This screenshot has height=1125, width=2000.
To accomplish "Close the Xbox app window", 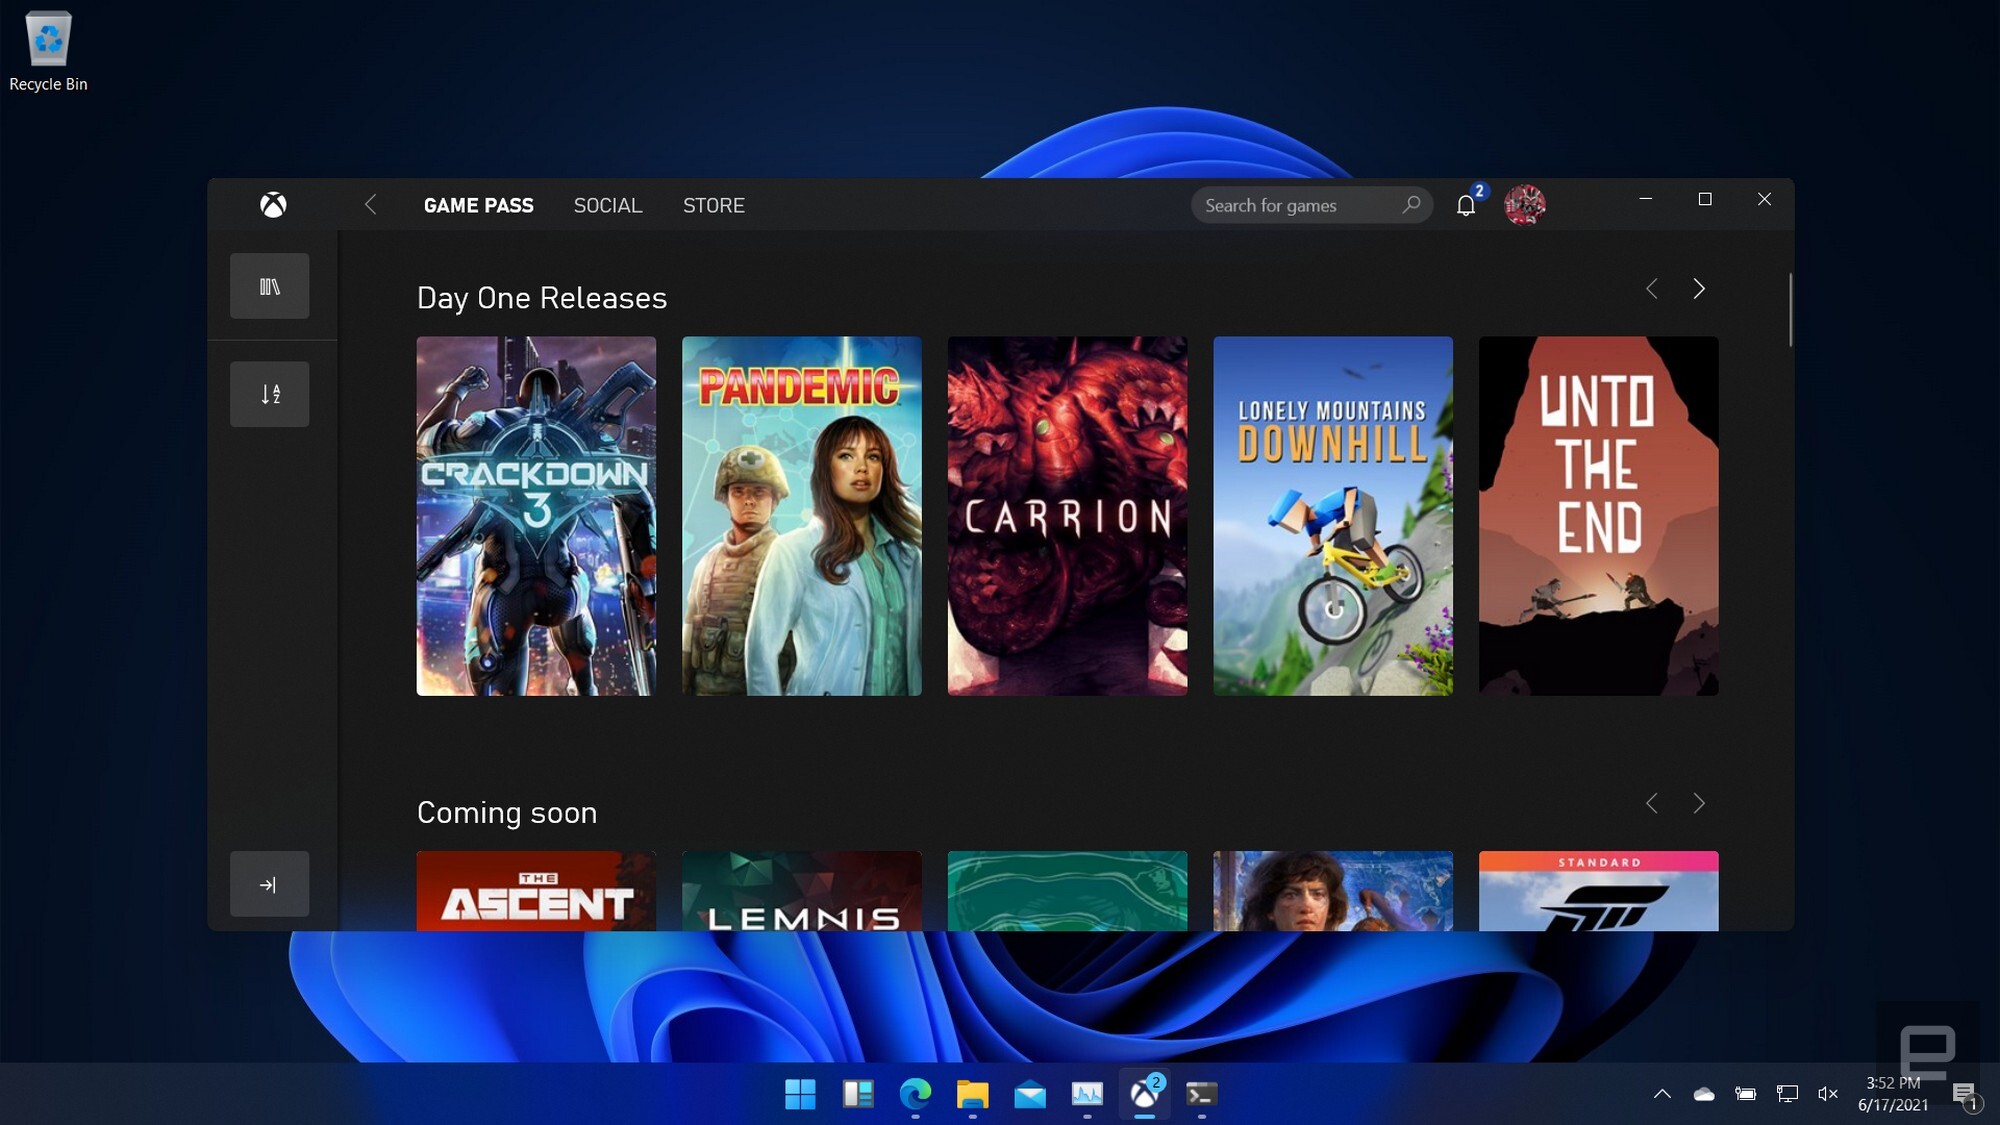I will [1765, 199].
